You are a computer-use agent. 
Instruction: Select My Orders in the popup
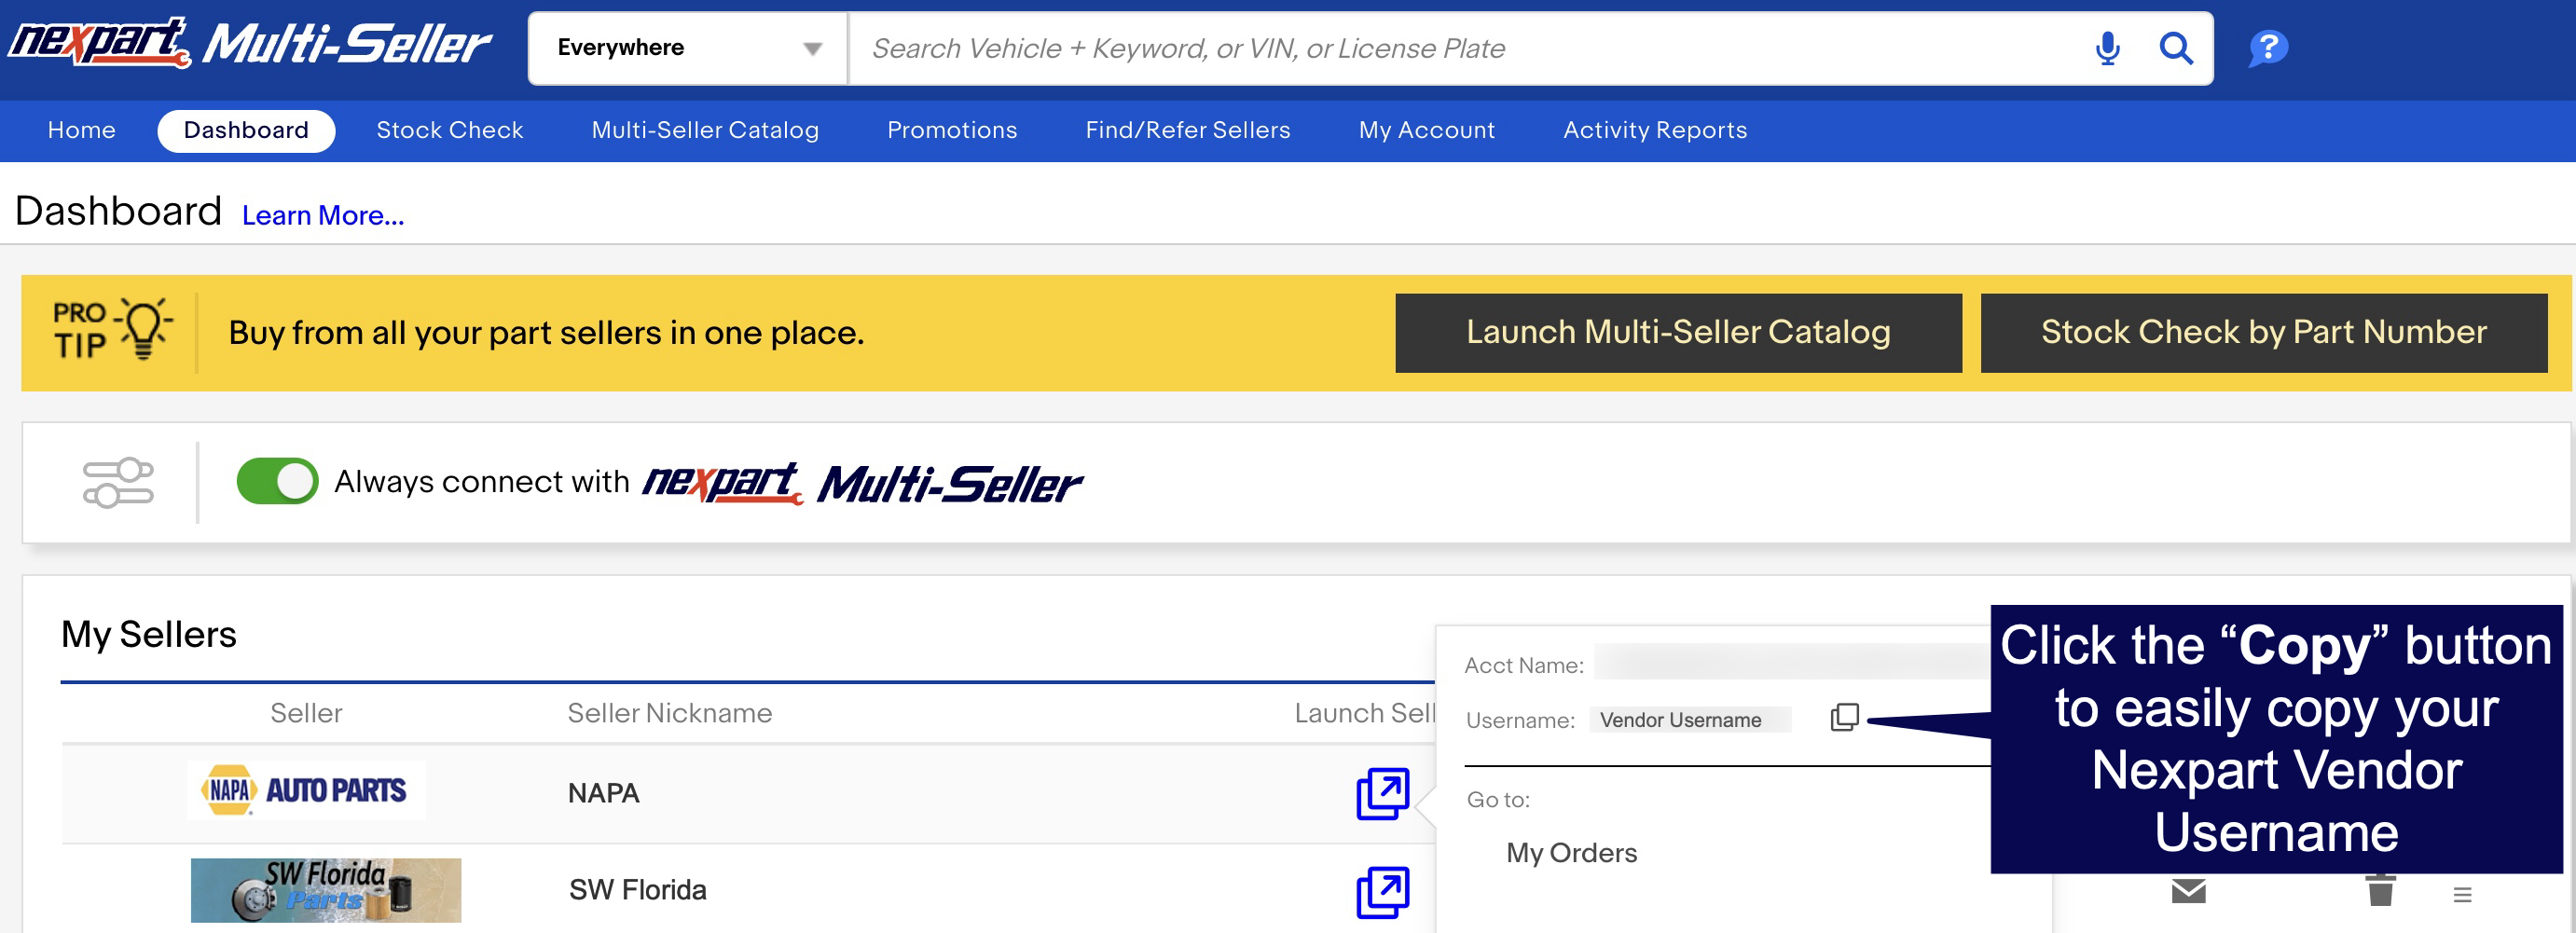point(1571,852)
